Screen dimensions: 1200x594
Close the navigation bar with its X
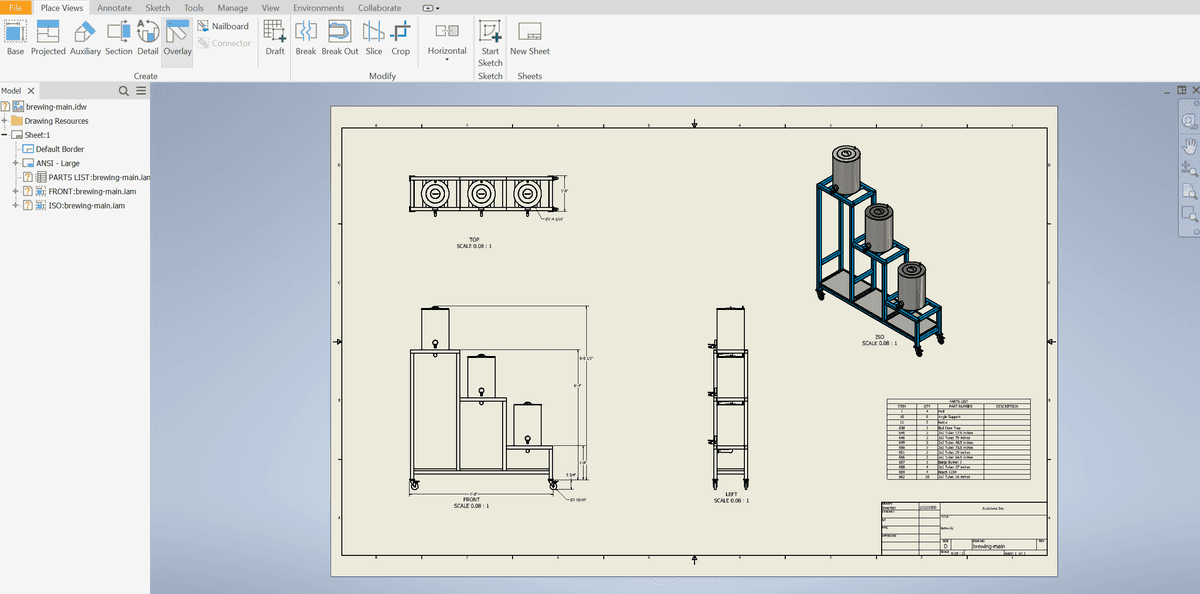[1194, 103]
